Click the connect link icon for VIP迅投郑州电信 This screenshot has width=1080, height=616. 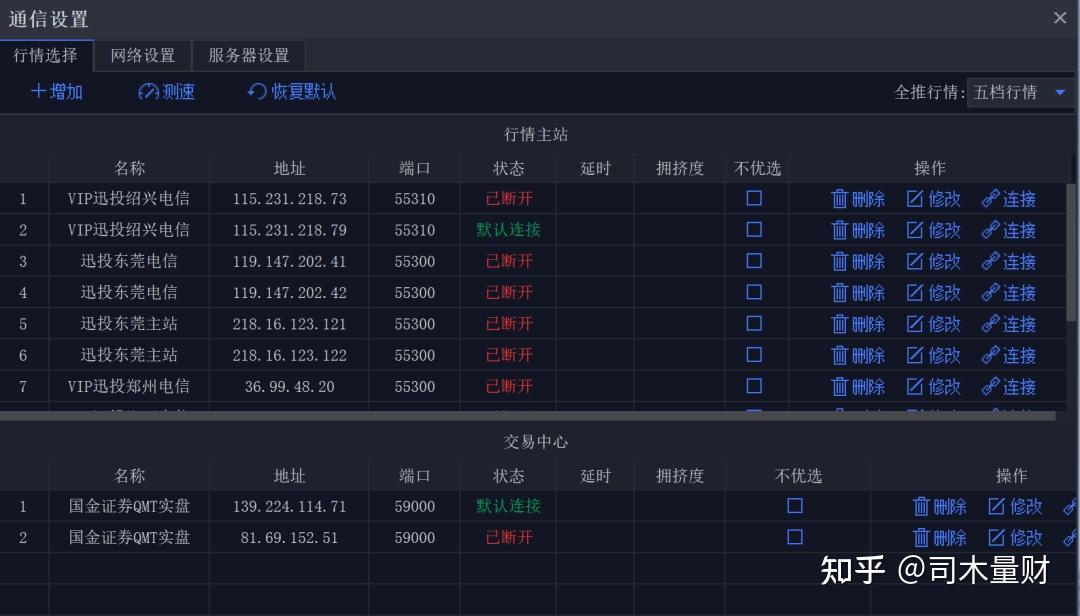click(x=992, y=386)
